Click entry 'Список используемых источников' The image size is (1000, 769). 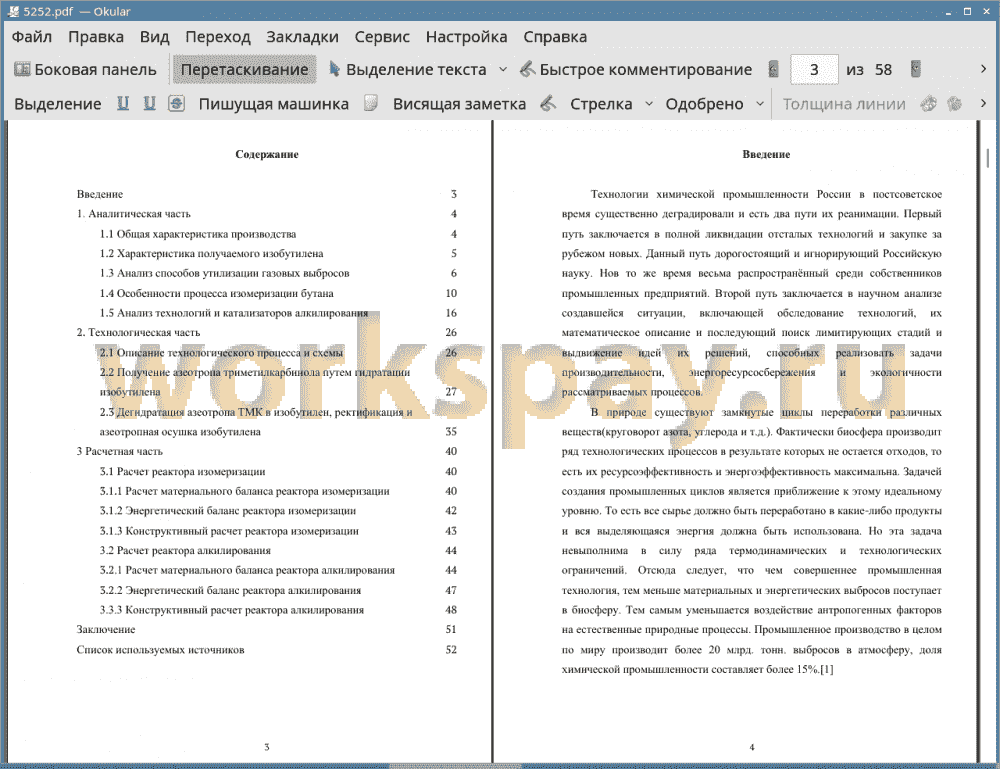pos(160,650)
